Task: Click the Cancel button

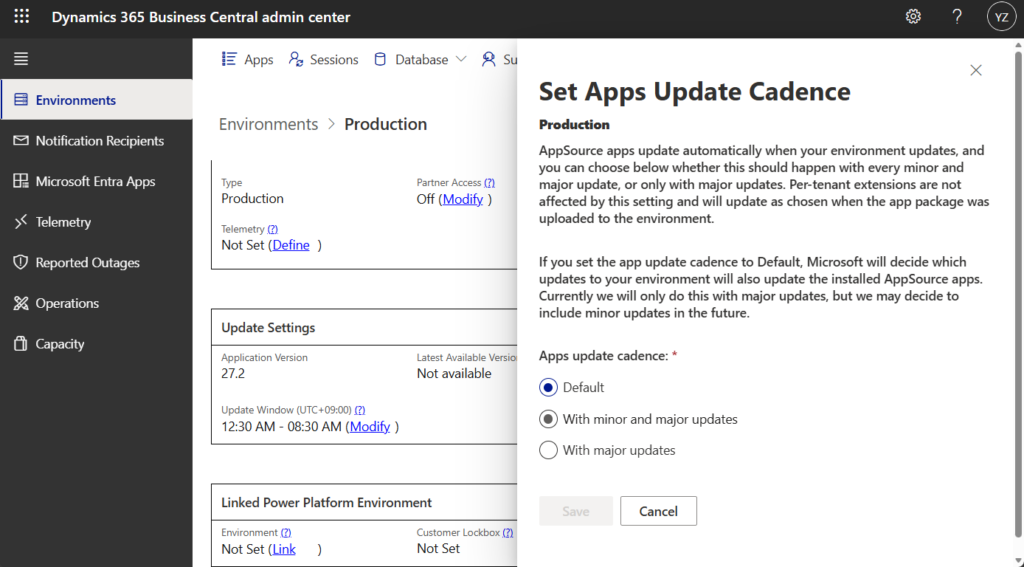Action: pyautogui.click(x=658, y=511)
